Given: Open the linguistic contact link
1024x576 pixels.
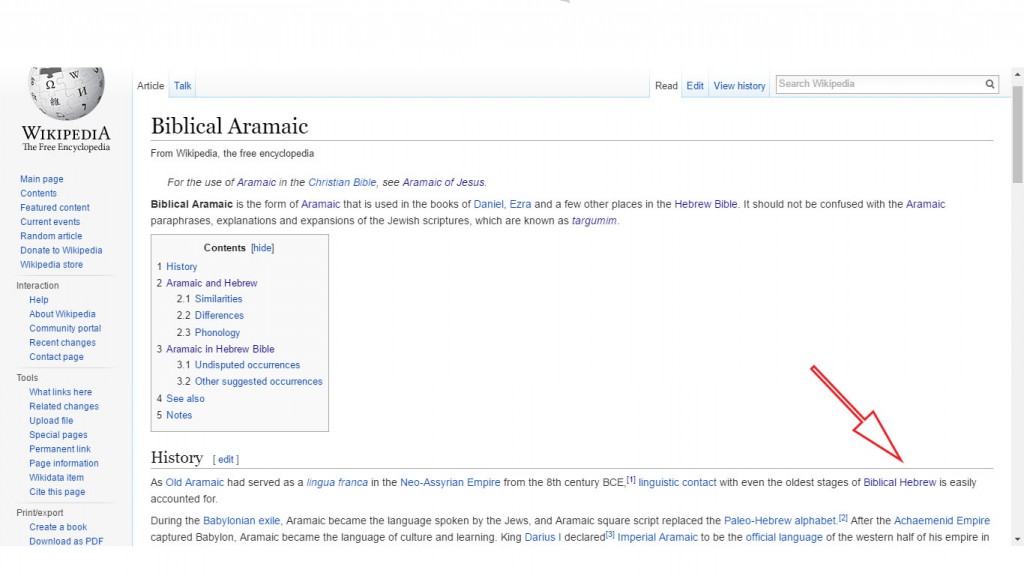Looking at the screenshot, I should click(677, 483).
